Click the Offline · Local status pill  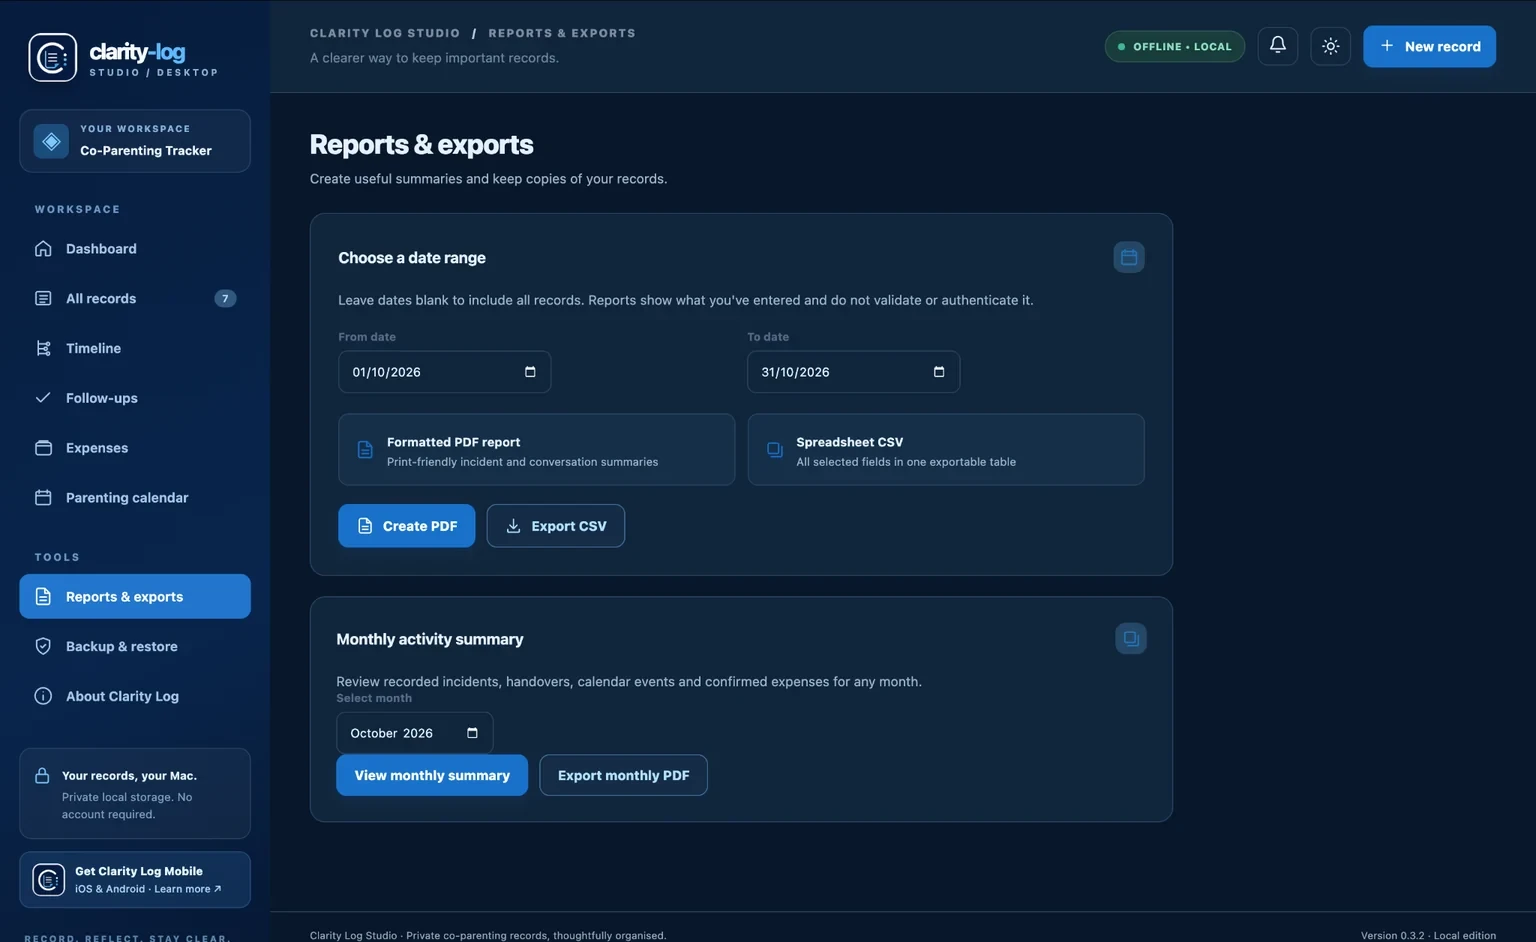(1175, 47)
